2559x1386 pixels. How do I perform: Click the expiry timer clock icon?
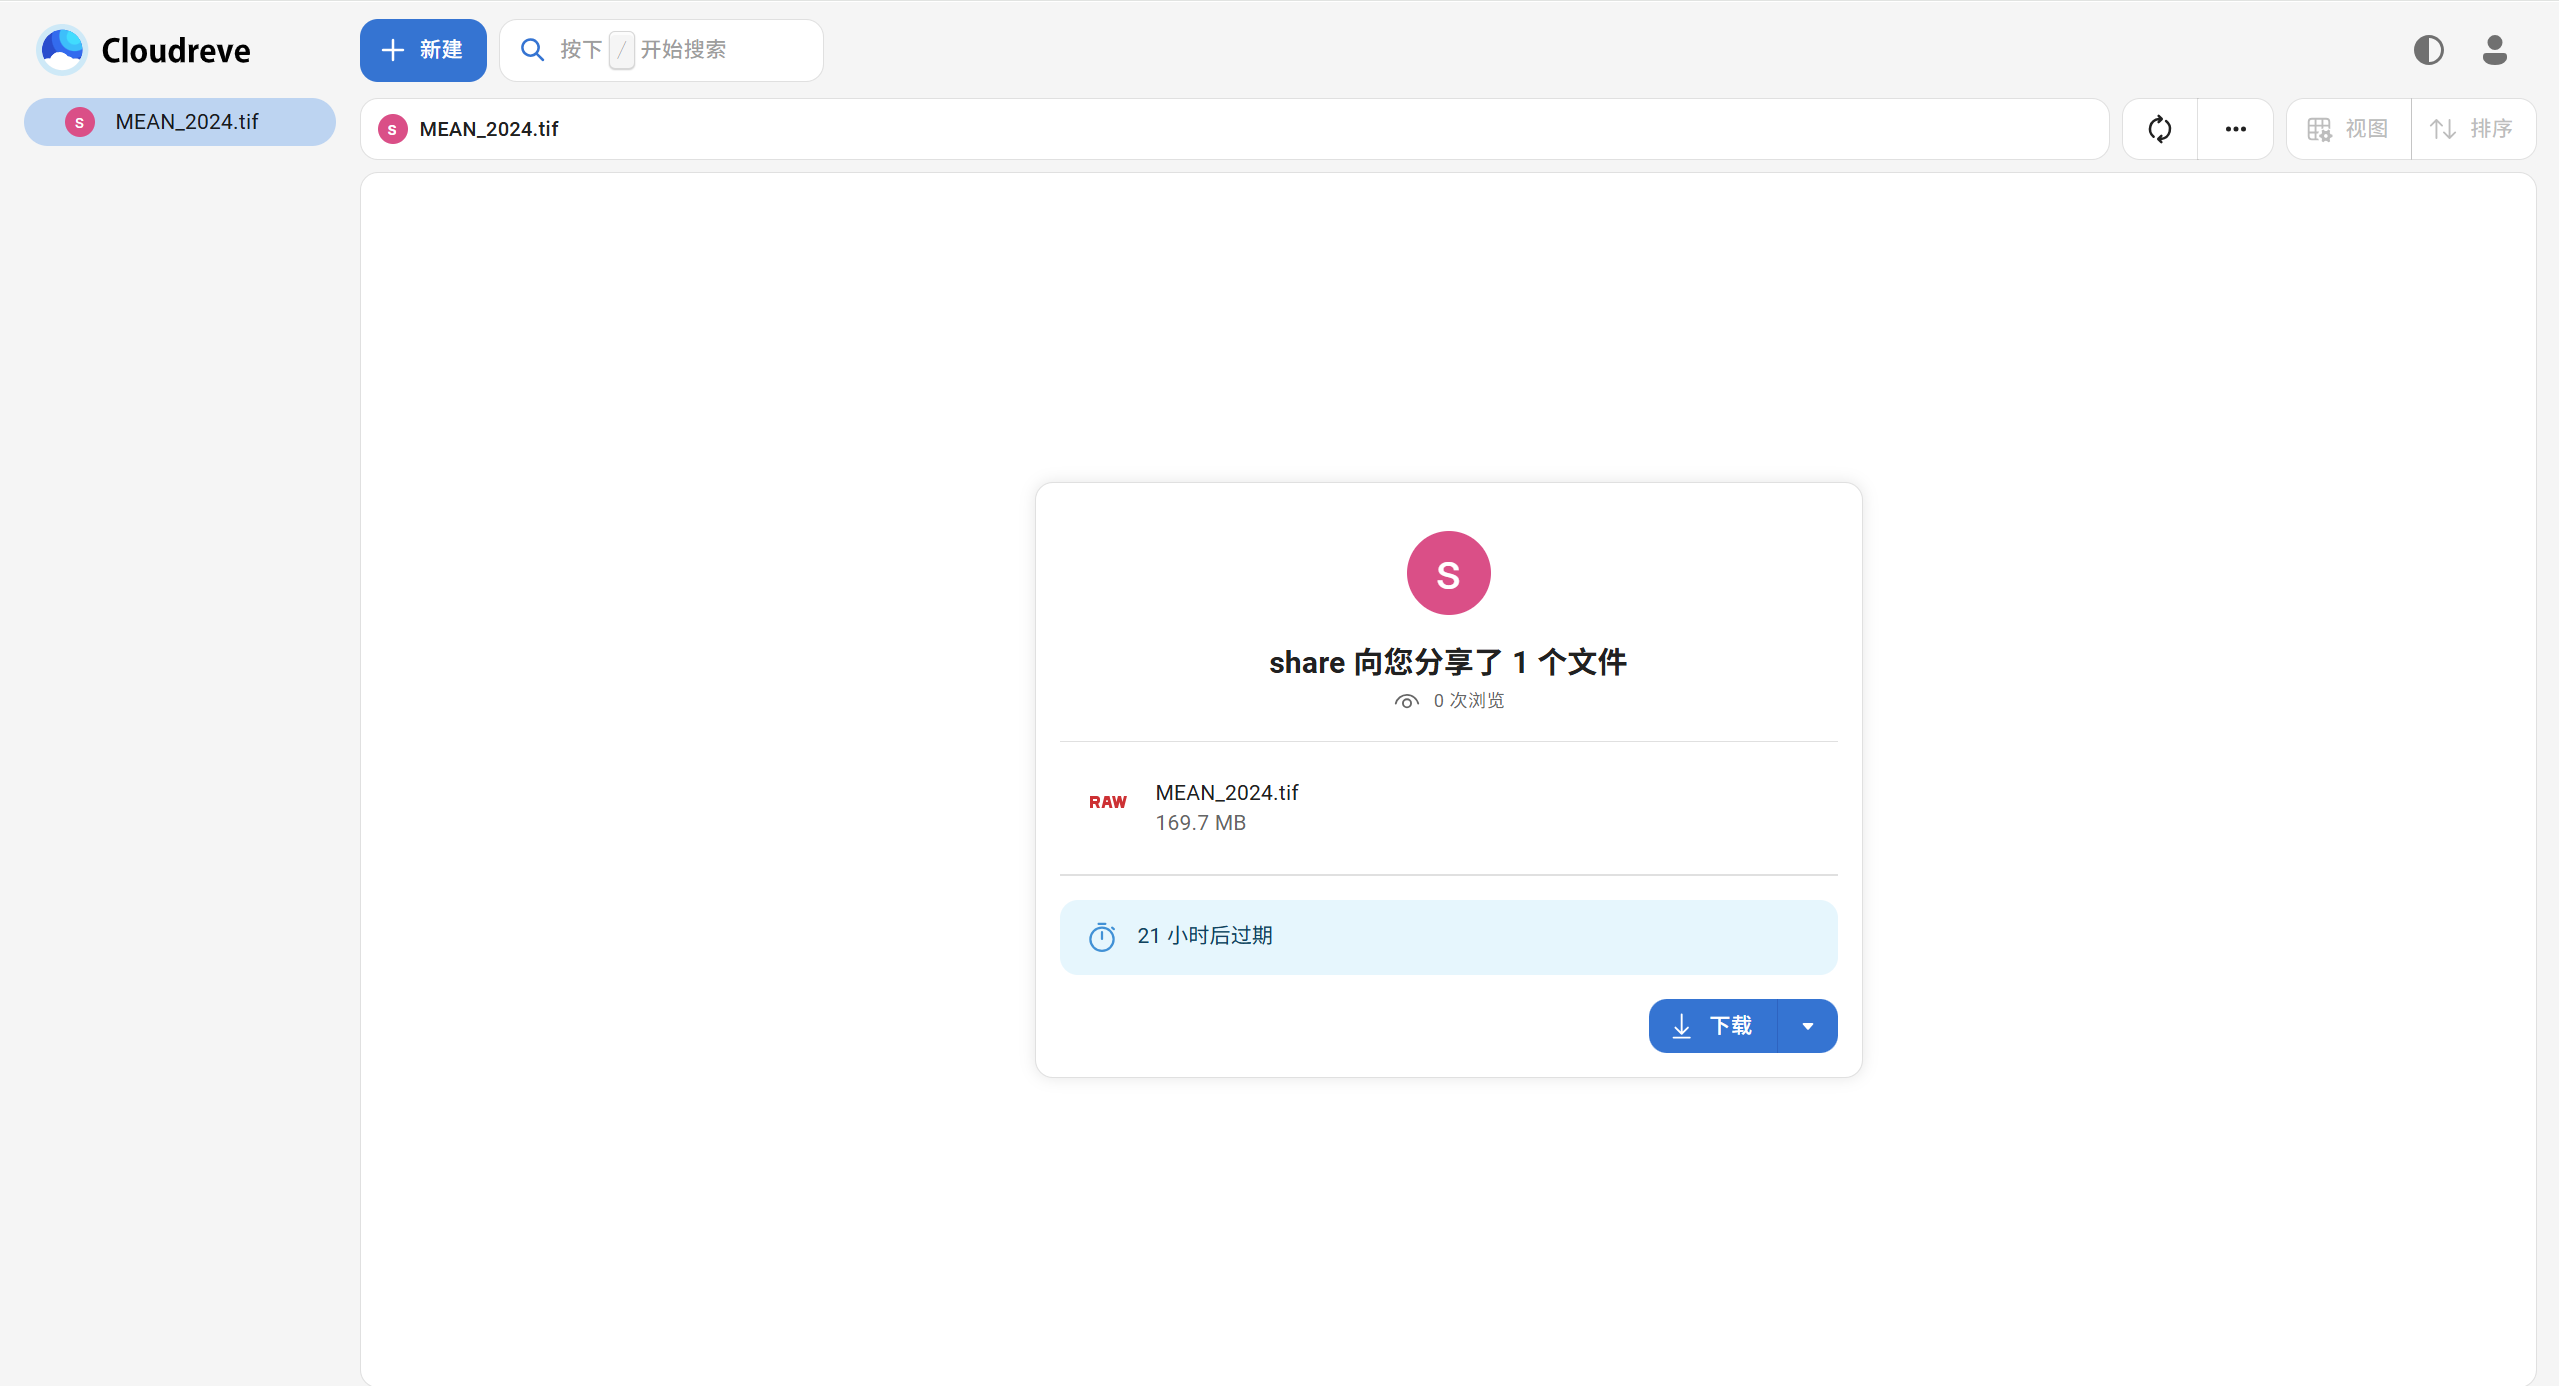pyautogui.click(x=1101, y=936)
